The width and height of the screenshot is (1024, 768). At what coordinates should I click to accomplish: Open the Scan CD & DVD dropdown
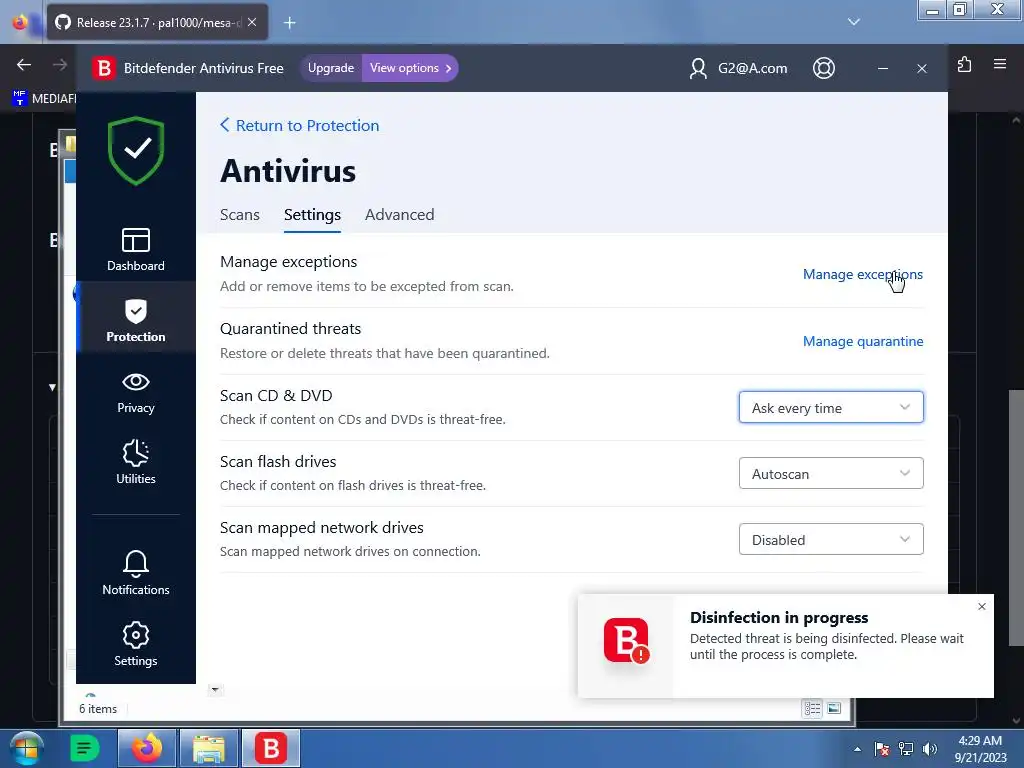click(831, 408)
